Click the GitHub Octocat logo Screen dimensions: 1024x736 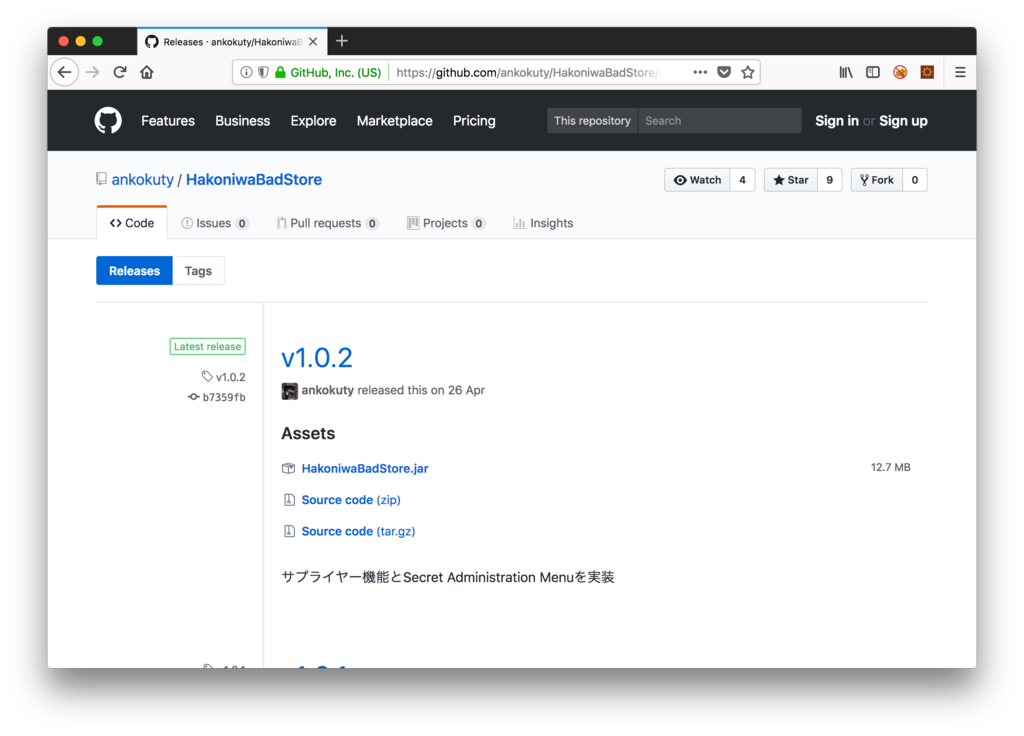click(108, 121)
